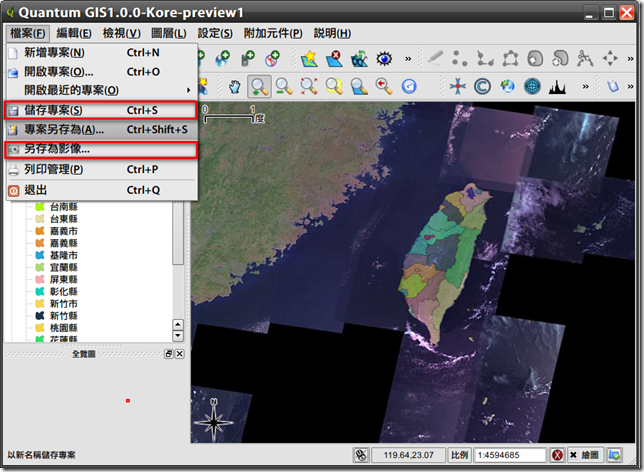Screen dimensions: 644x472
Task: Click Zoom to Layer magnifier icon
Action: point(359,86)
